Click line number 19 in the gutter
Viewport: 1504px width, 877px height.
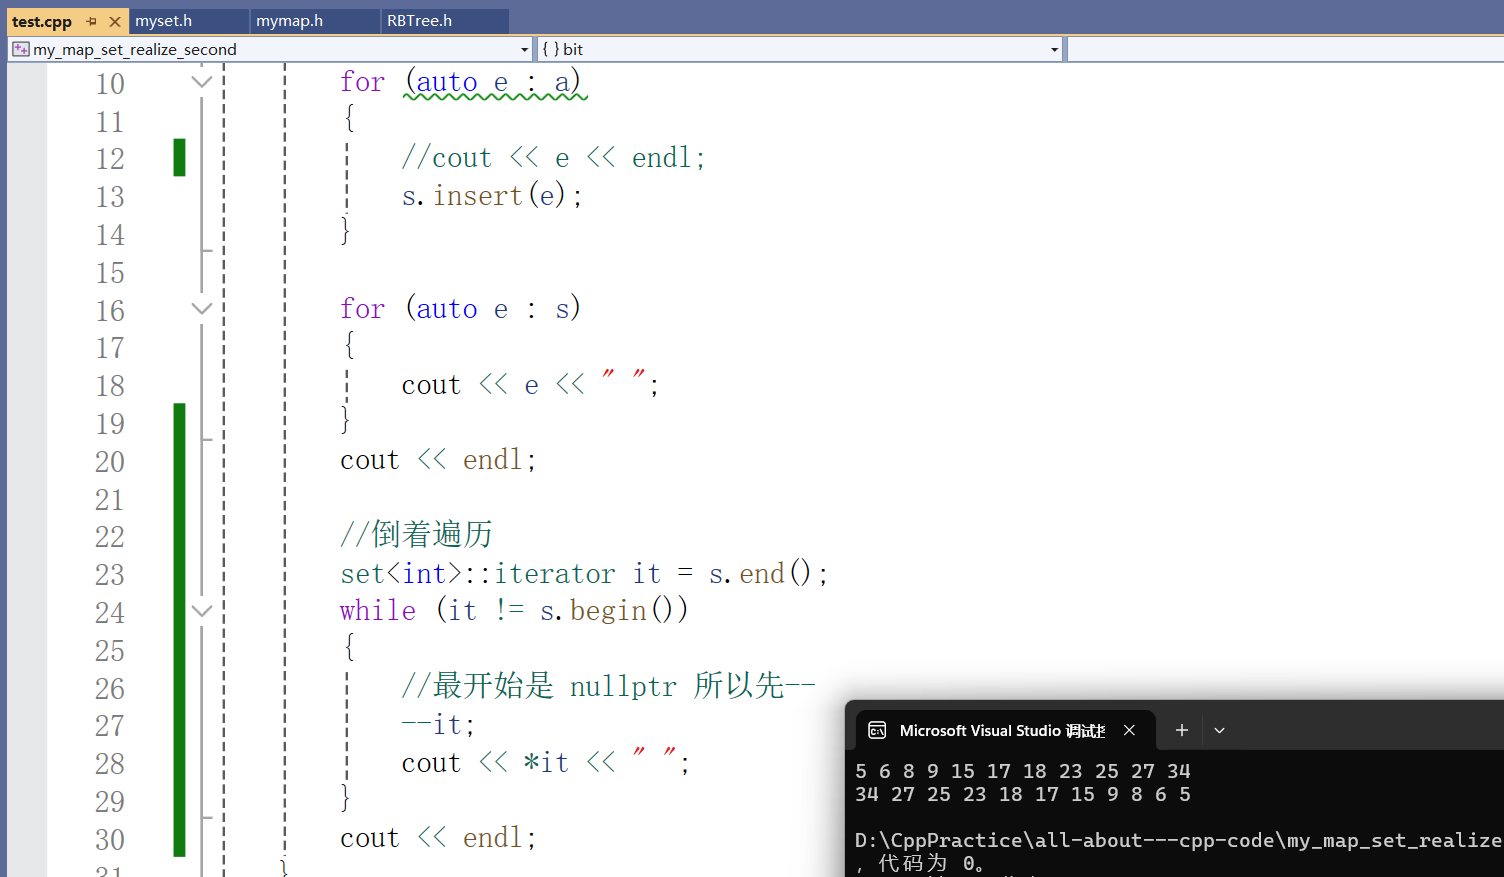tap(110, 424)
